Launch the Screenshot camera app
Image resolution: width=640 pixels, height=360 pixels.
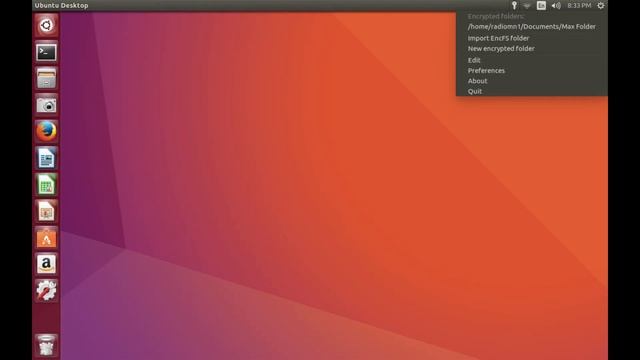coord(46,105)
